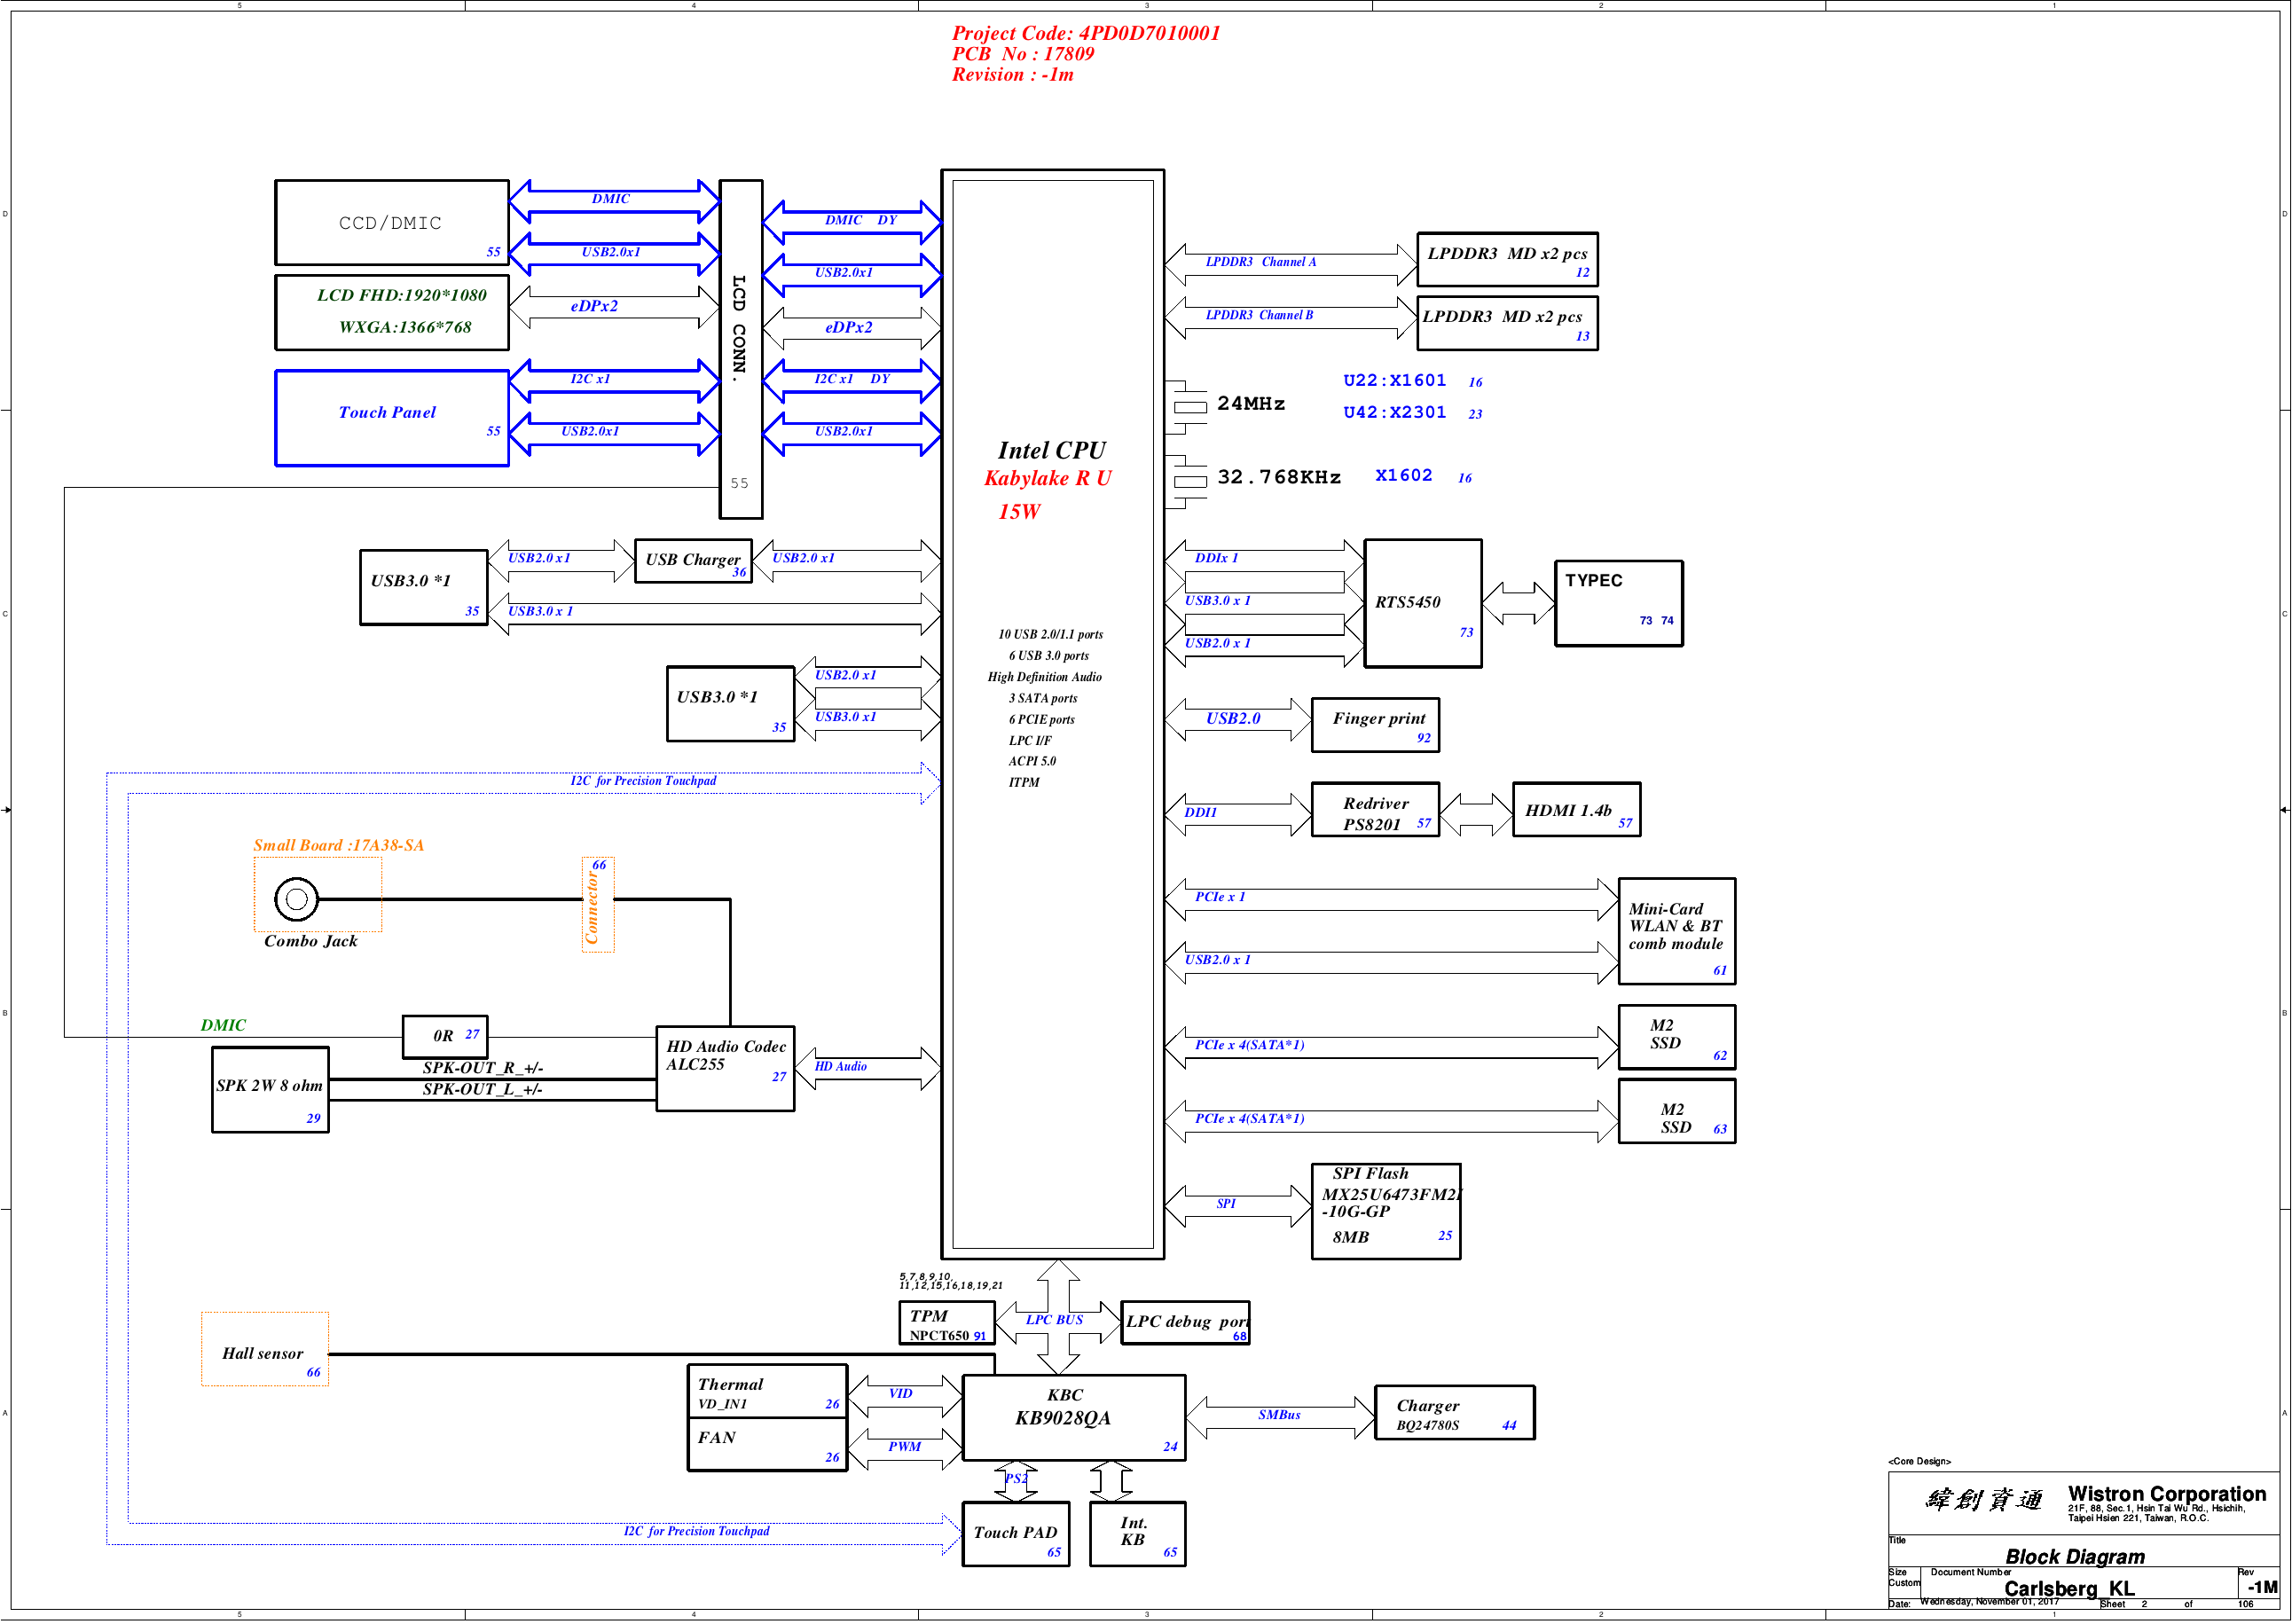Click the Int. KB block
This screenshot has height=1624, width=2292.
1137,1534
